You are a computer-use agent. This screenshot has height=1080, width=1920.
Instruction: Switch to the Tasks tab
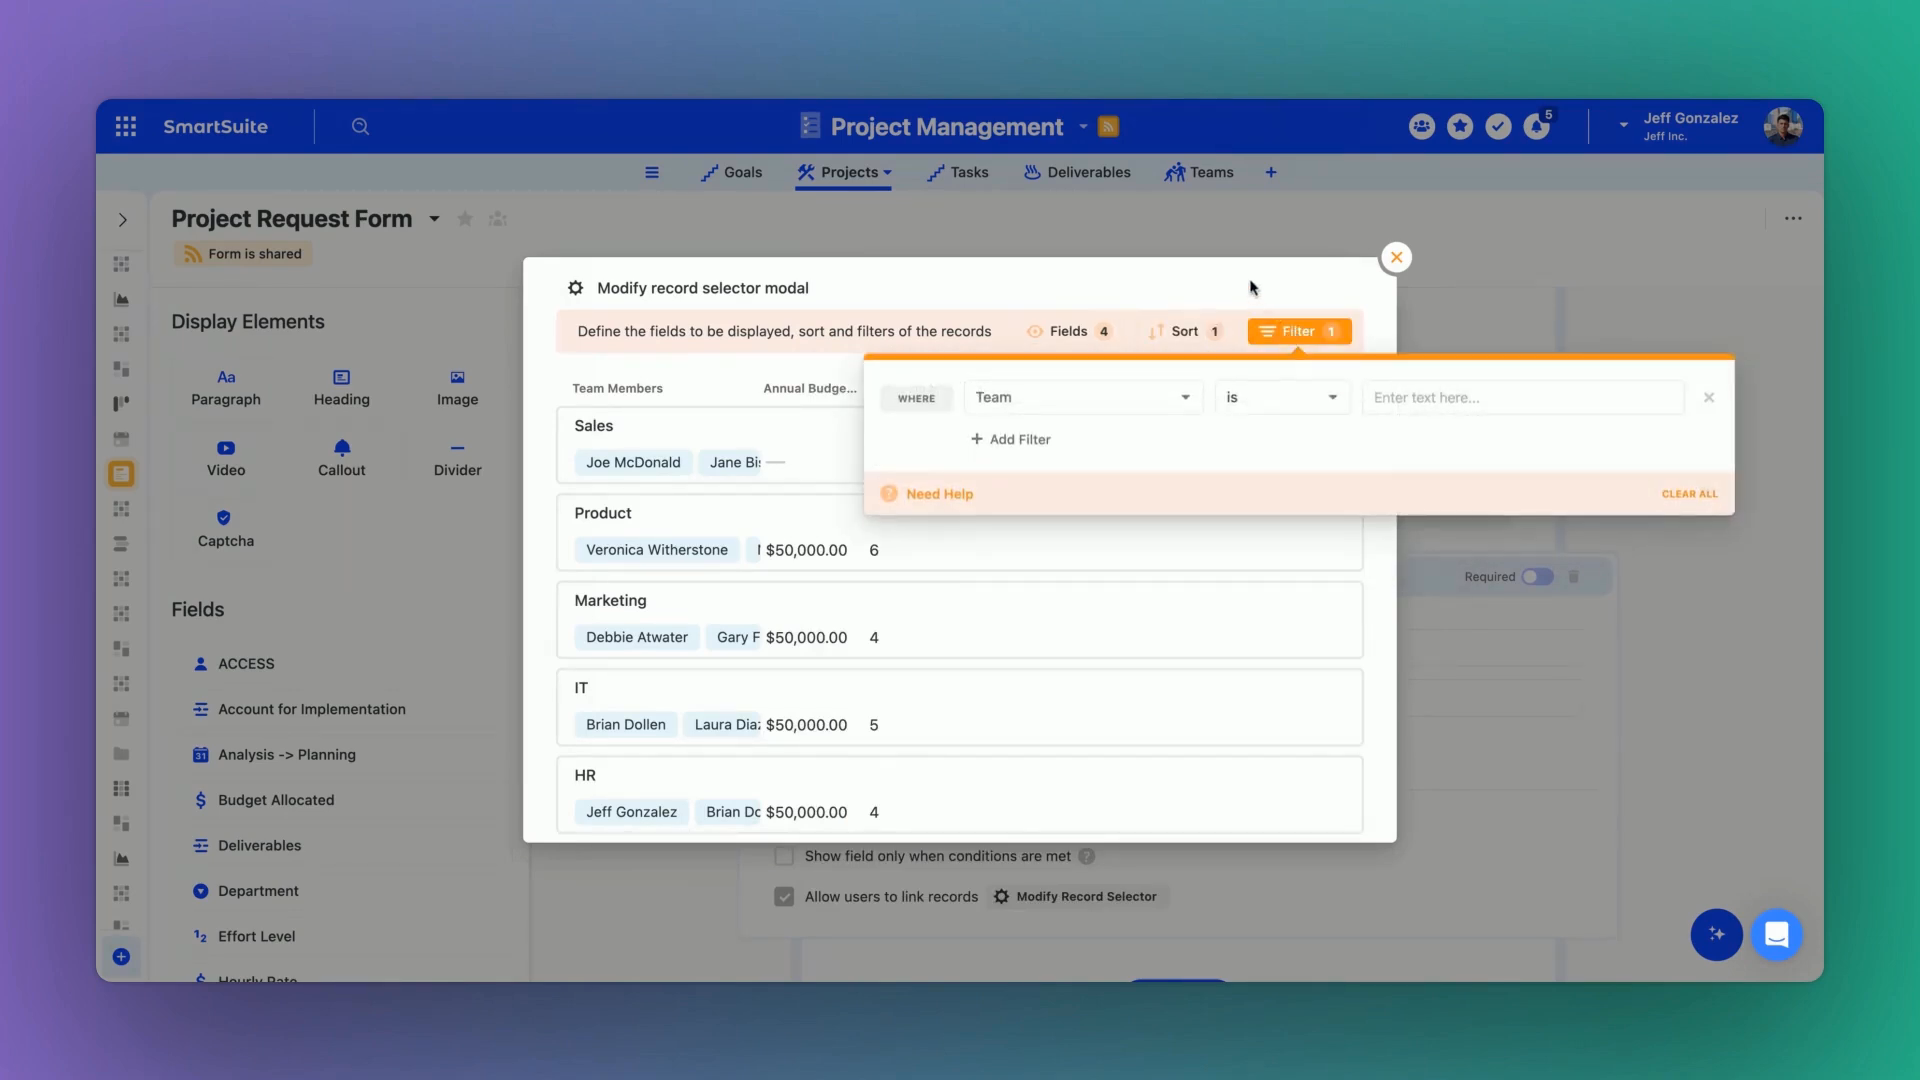pos(958,173)
